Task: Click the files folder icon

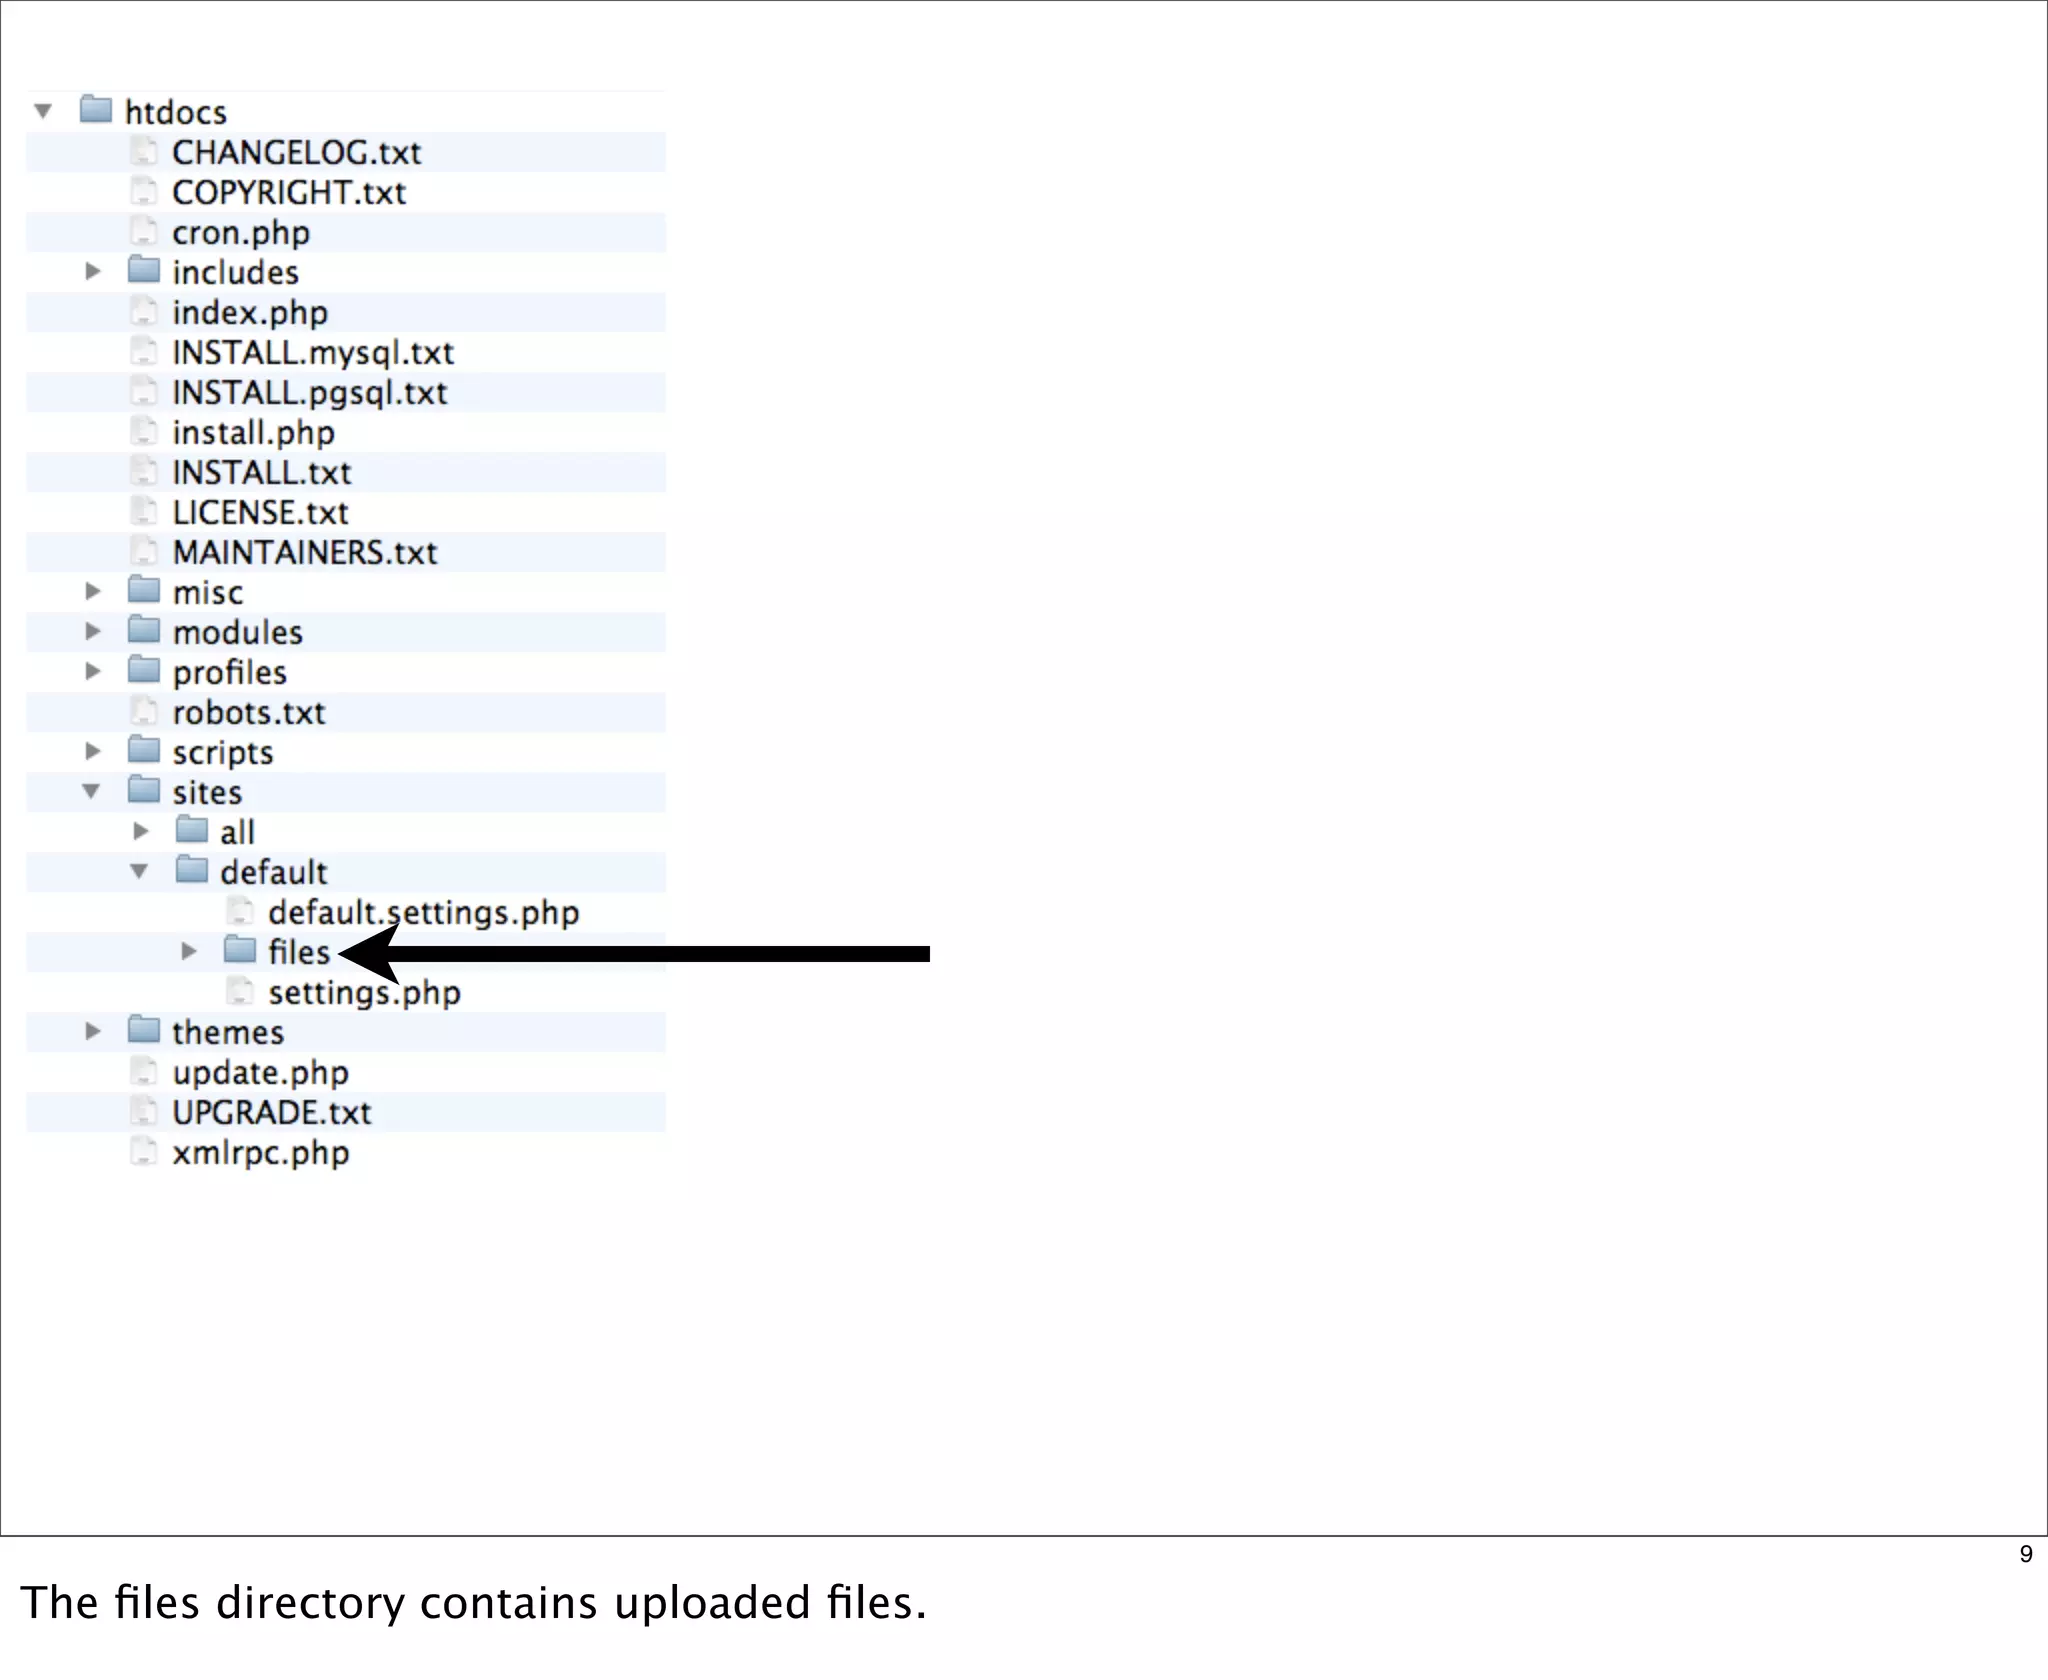Action: [240, 950]
